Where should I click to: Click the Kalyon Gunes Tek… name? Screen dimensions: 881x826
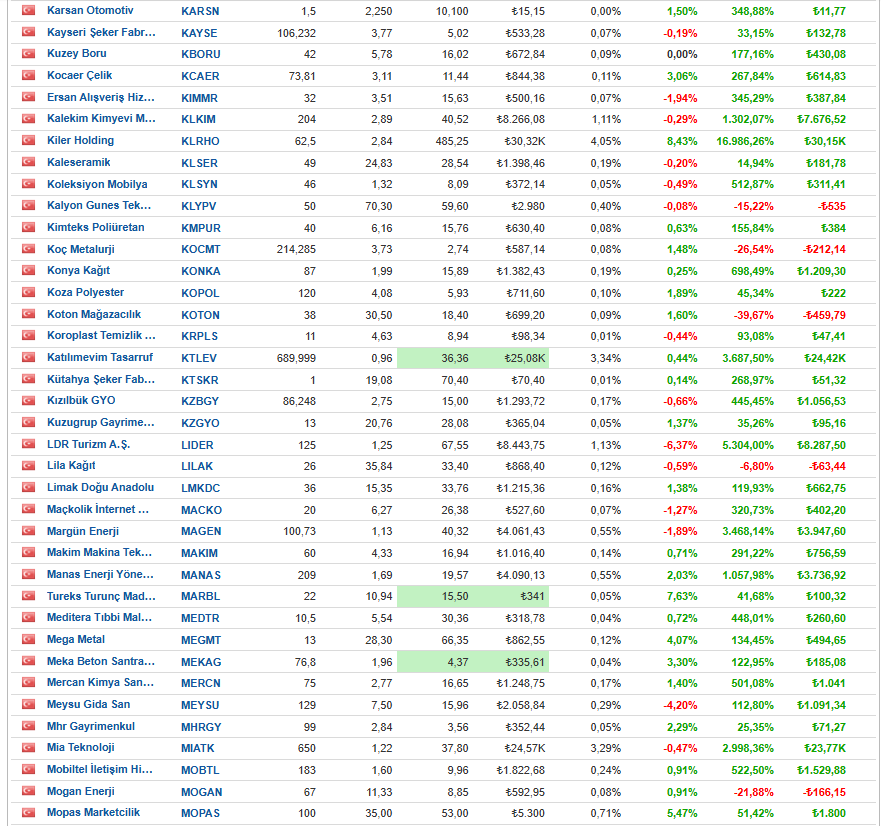pos(99,205)
